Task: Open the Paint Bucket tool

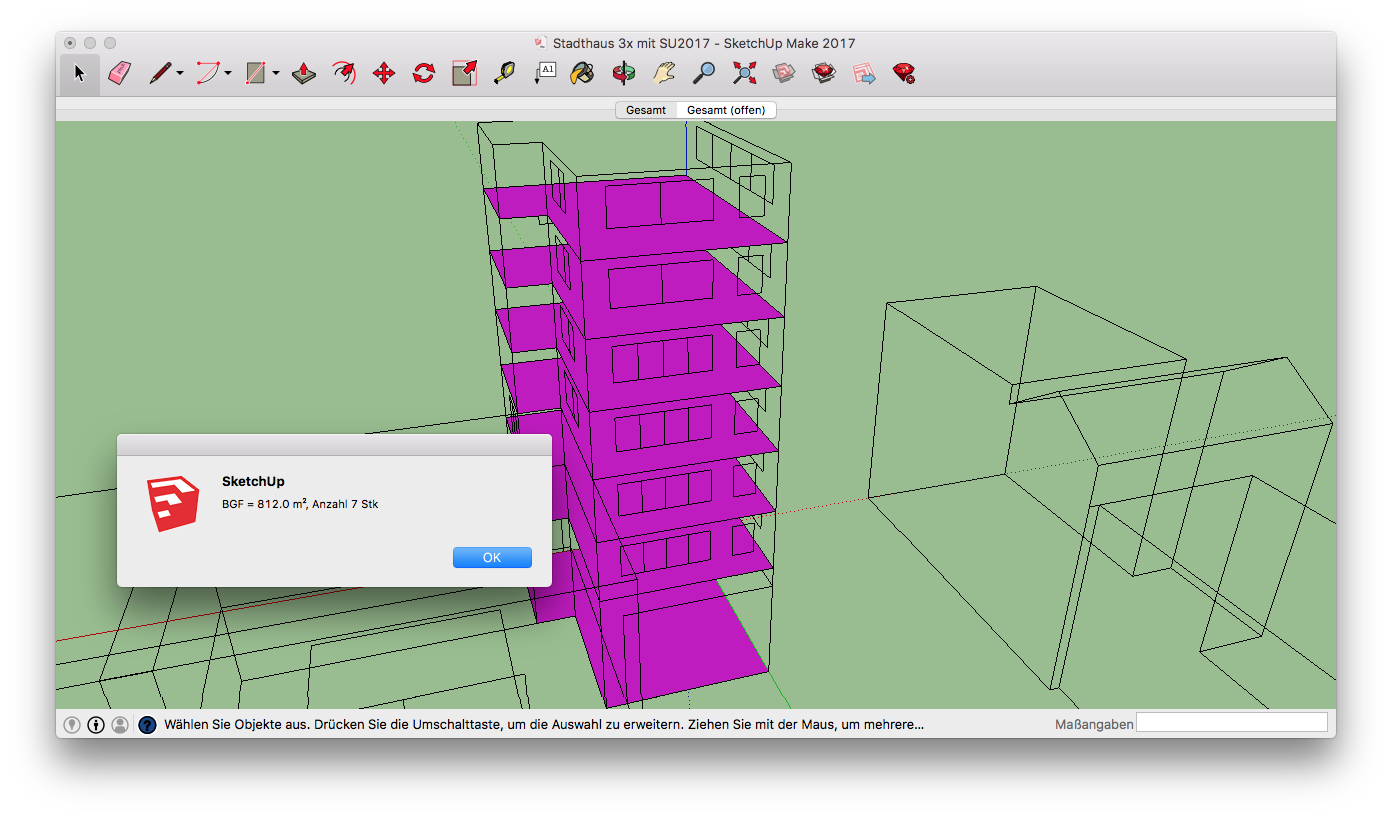Action: click(582, 73)
